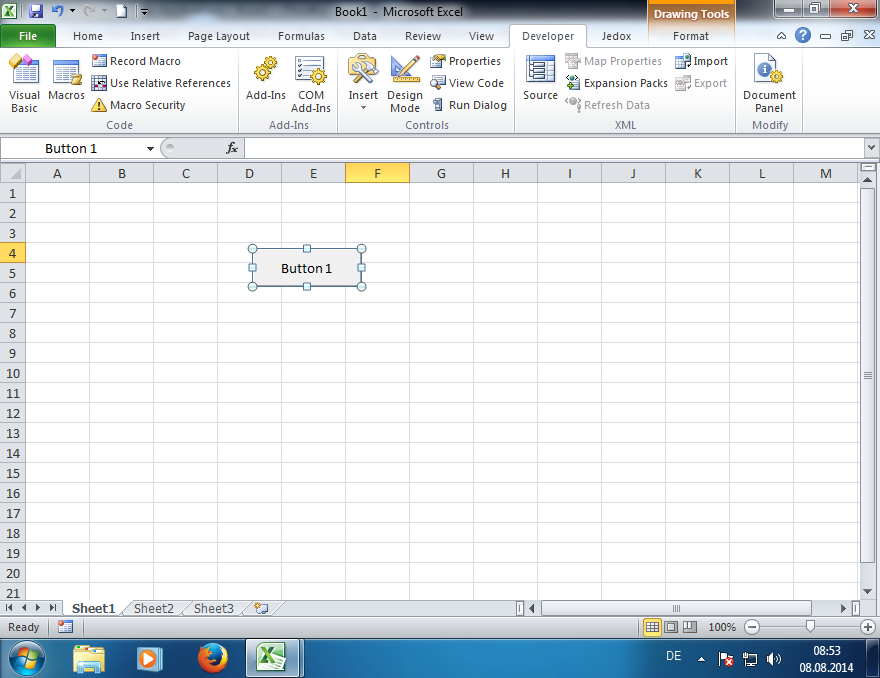The width and height of the screenshot is (880, 678).
Task: Open the Visual Basic editor
Action: [24, 84]
